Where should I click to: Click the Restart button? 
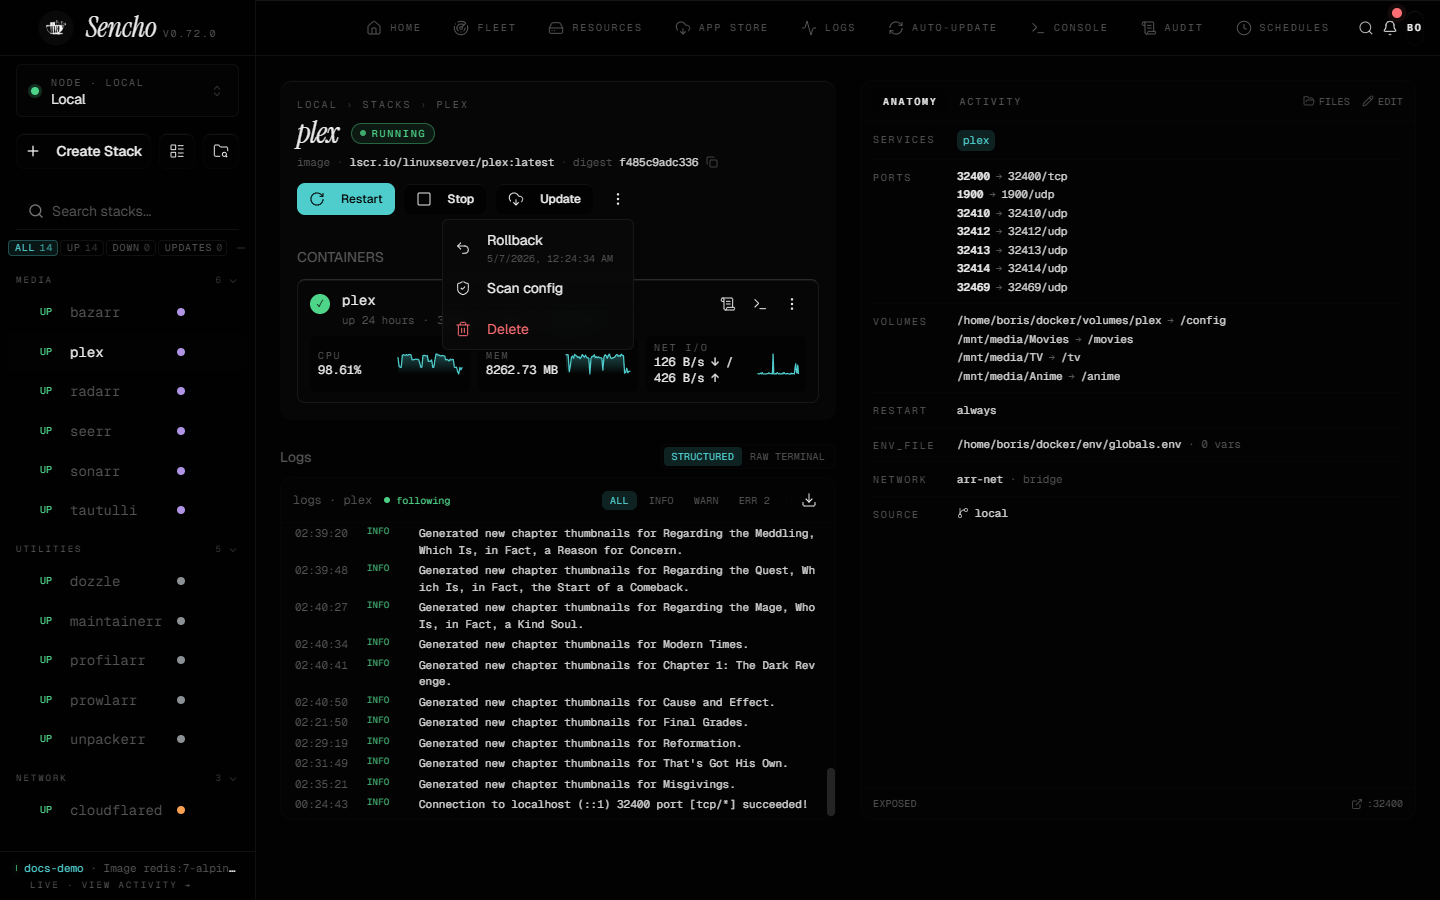[346, 199]
